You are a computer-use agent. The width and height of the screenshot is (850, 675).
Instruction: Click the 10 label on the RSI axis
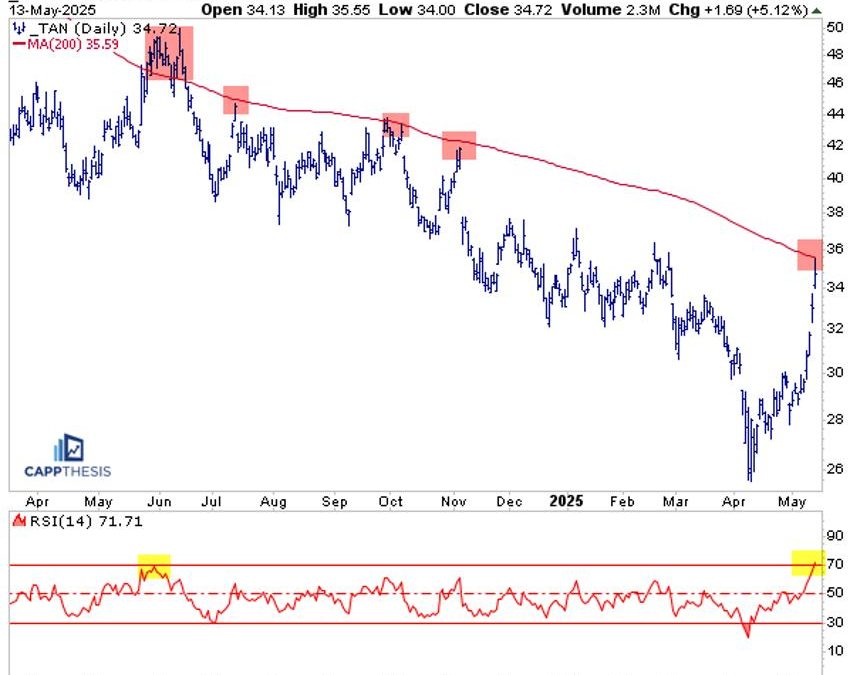835,651
